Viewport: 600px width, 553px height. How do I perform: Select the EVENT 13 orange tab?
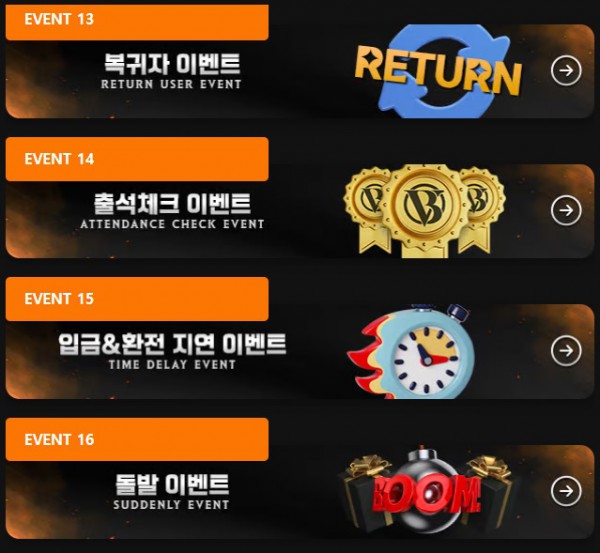click(137, 22)
